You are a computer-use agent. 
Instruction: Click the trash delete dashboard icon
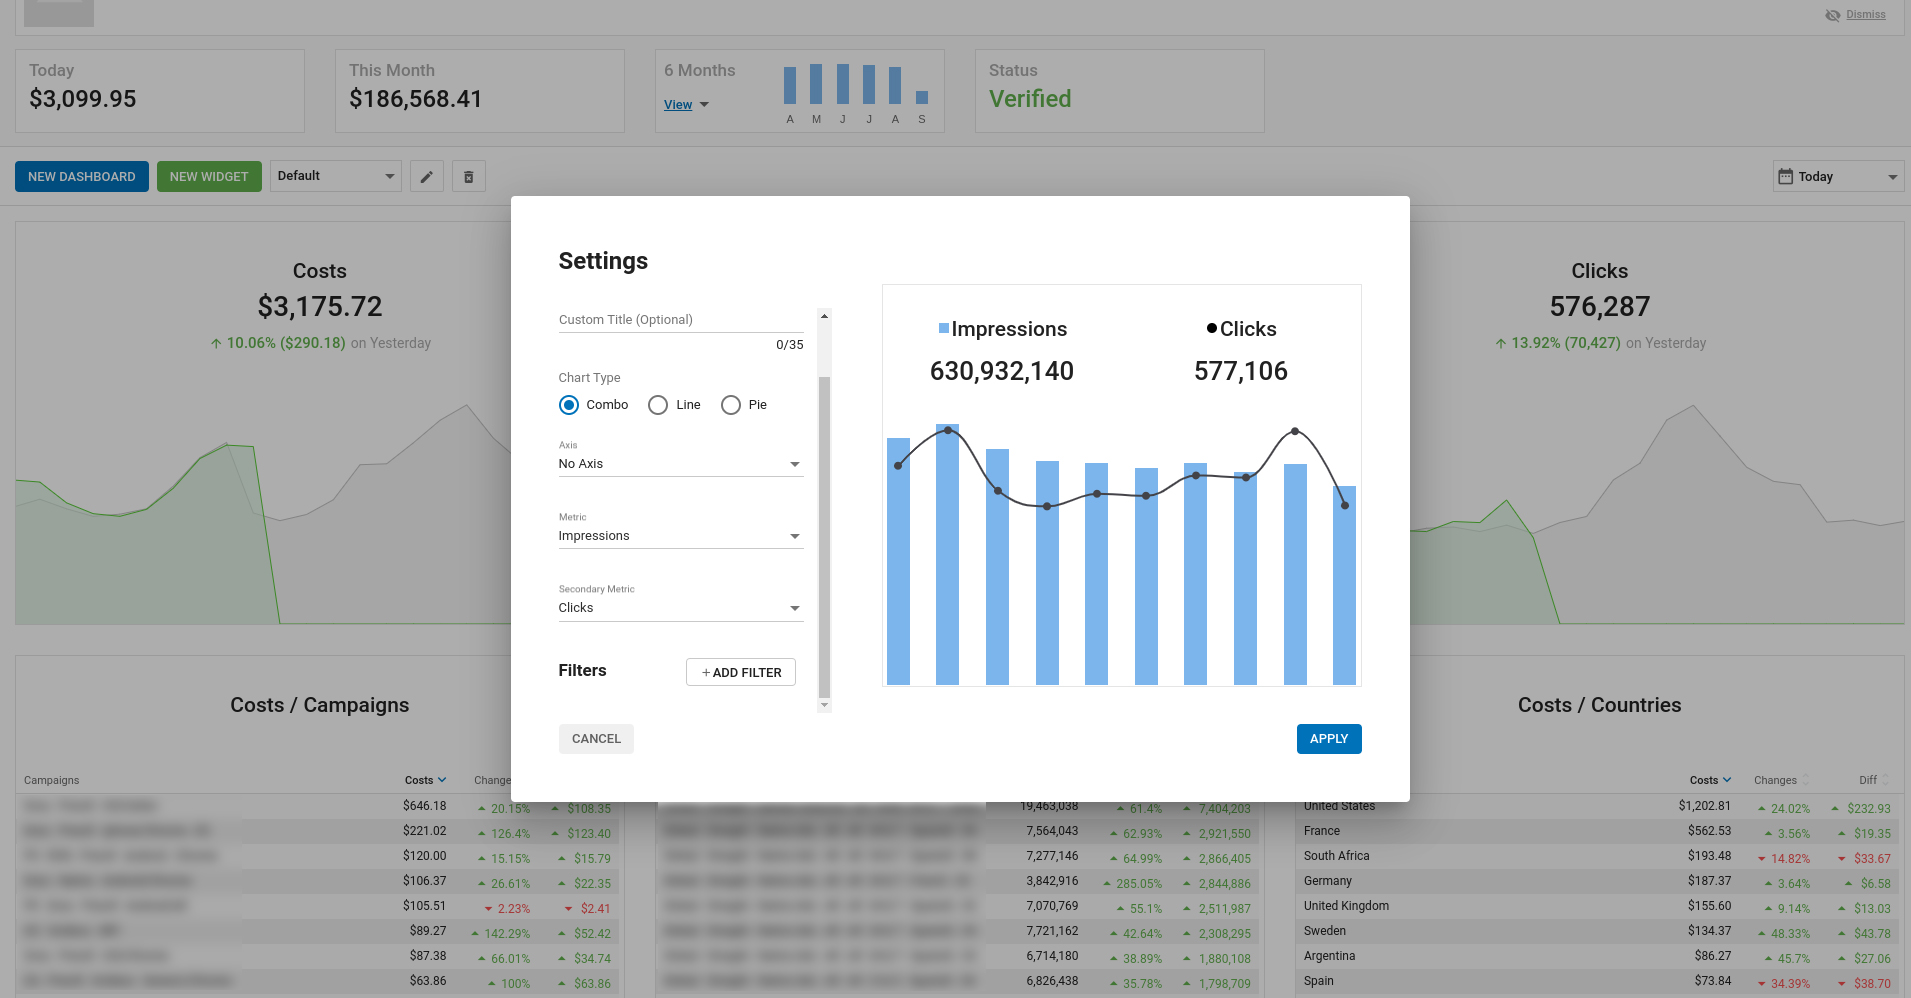pyautogui.click(x=468, y=177)
